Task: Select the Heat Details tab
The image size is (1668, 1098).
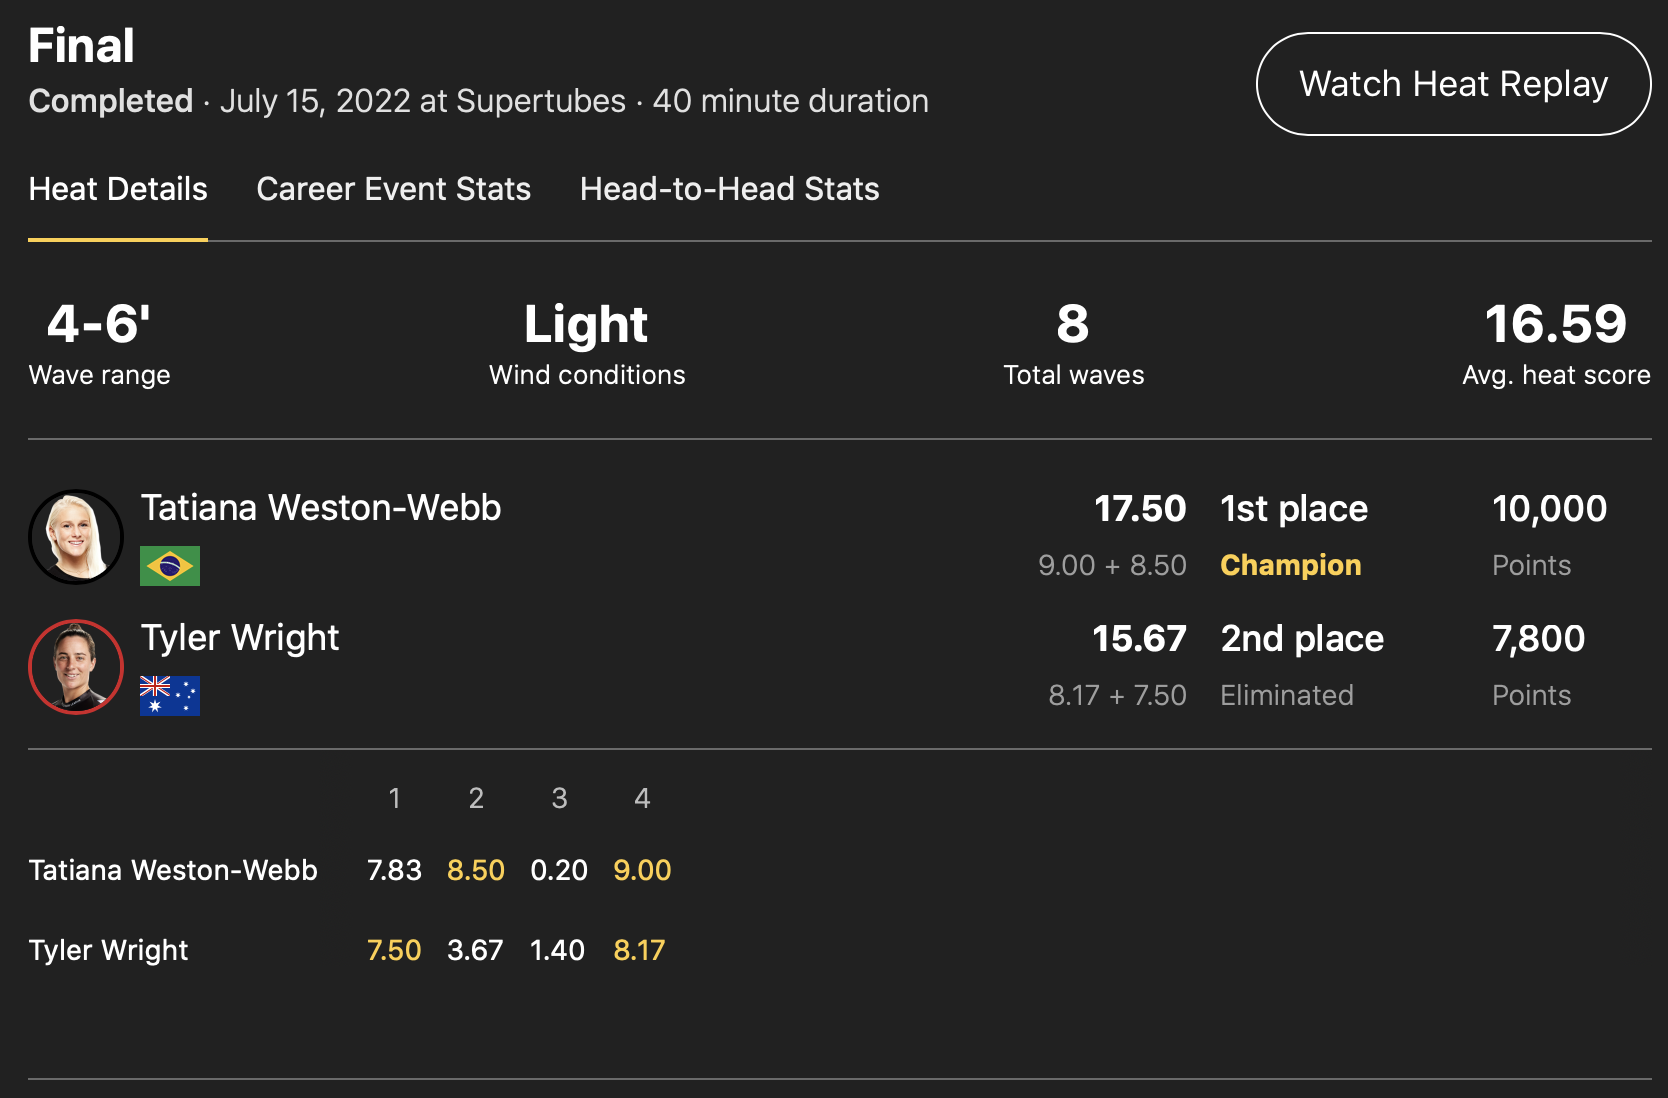Action: 118,189
